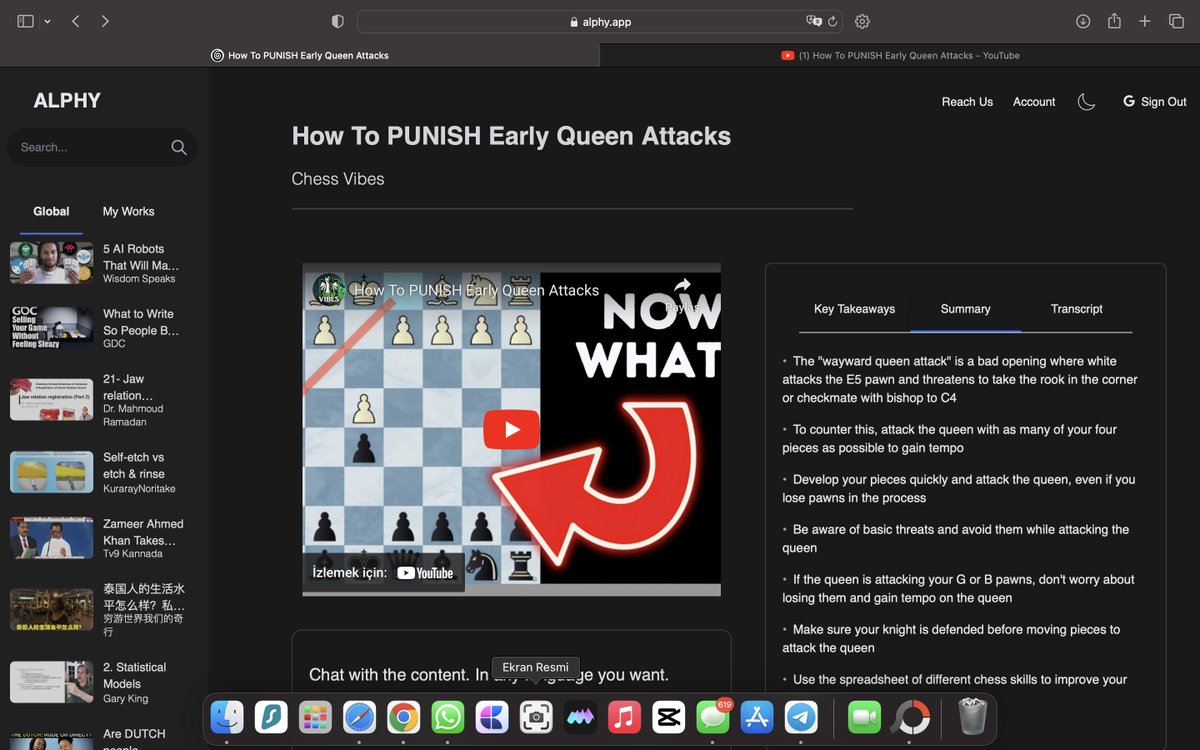Open CapCut from the dock
The image size is (1200, 750).
click(668, 716)
